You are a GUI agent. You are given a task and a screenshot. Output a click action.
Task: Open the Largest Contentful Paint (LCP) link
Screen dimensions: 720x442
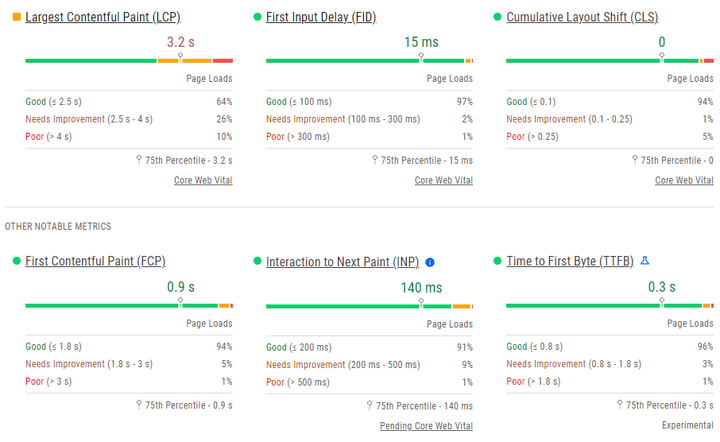pyautogui.click(x=103, y=17)
